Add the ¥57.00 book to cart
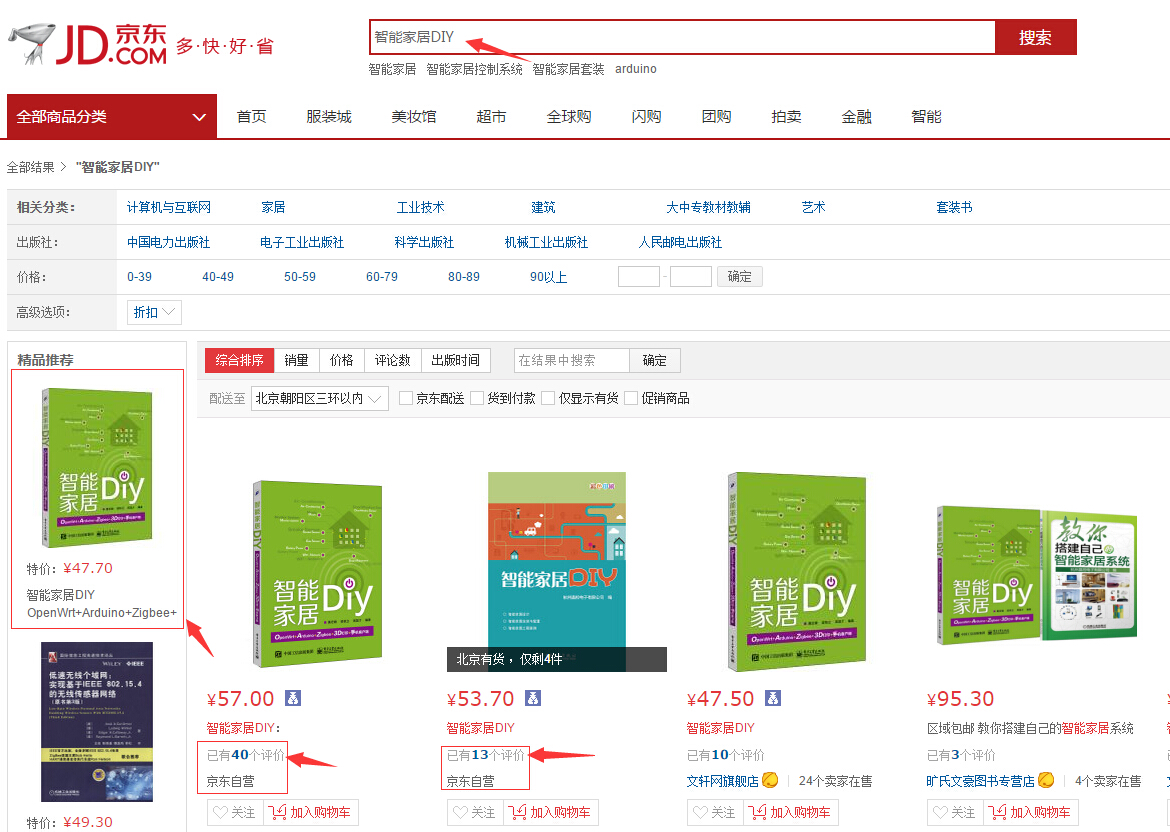 click(x=311, y=812)
